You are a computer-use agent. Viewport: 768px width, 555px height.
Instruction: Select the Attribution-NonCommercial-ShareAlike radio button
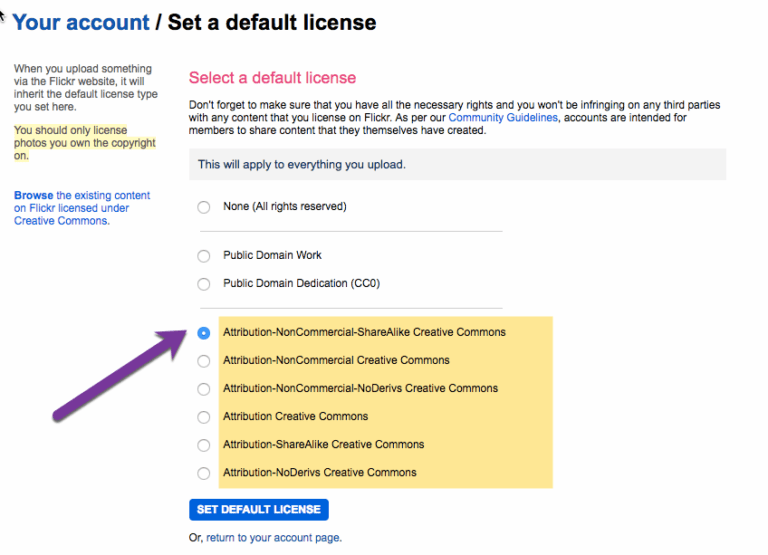click(x=204, y=333)
